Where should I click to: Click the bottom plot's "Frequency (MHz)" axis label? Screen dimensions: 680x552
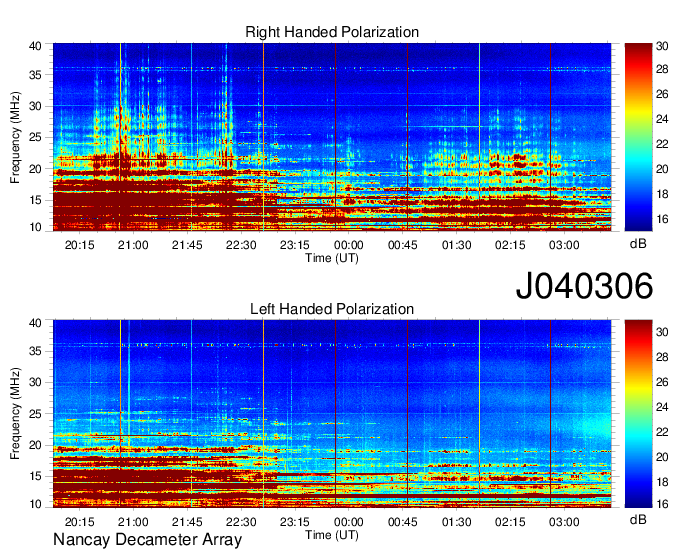[15, 414]
